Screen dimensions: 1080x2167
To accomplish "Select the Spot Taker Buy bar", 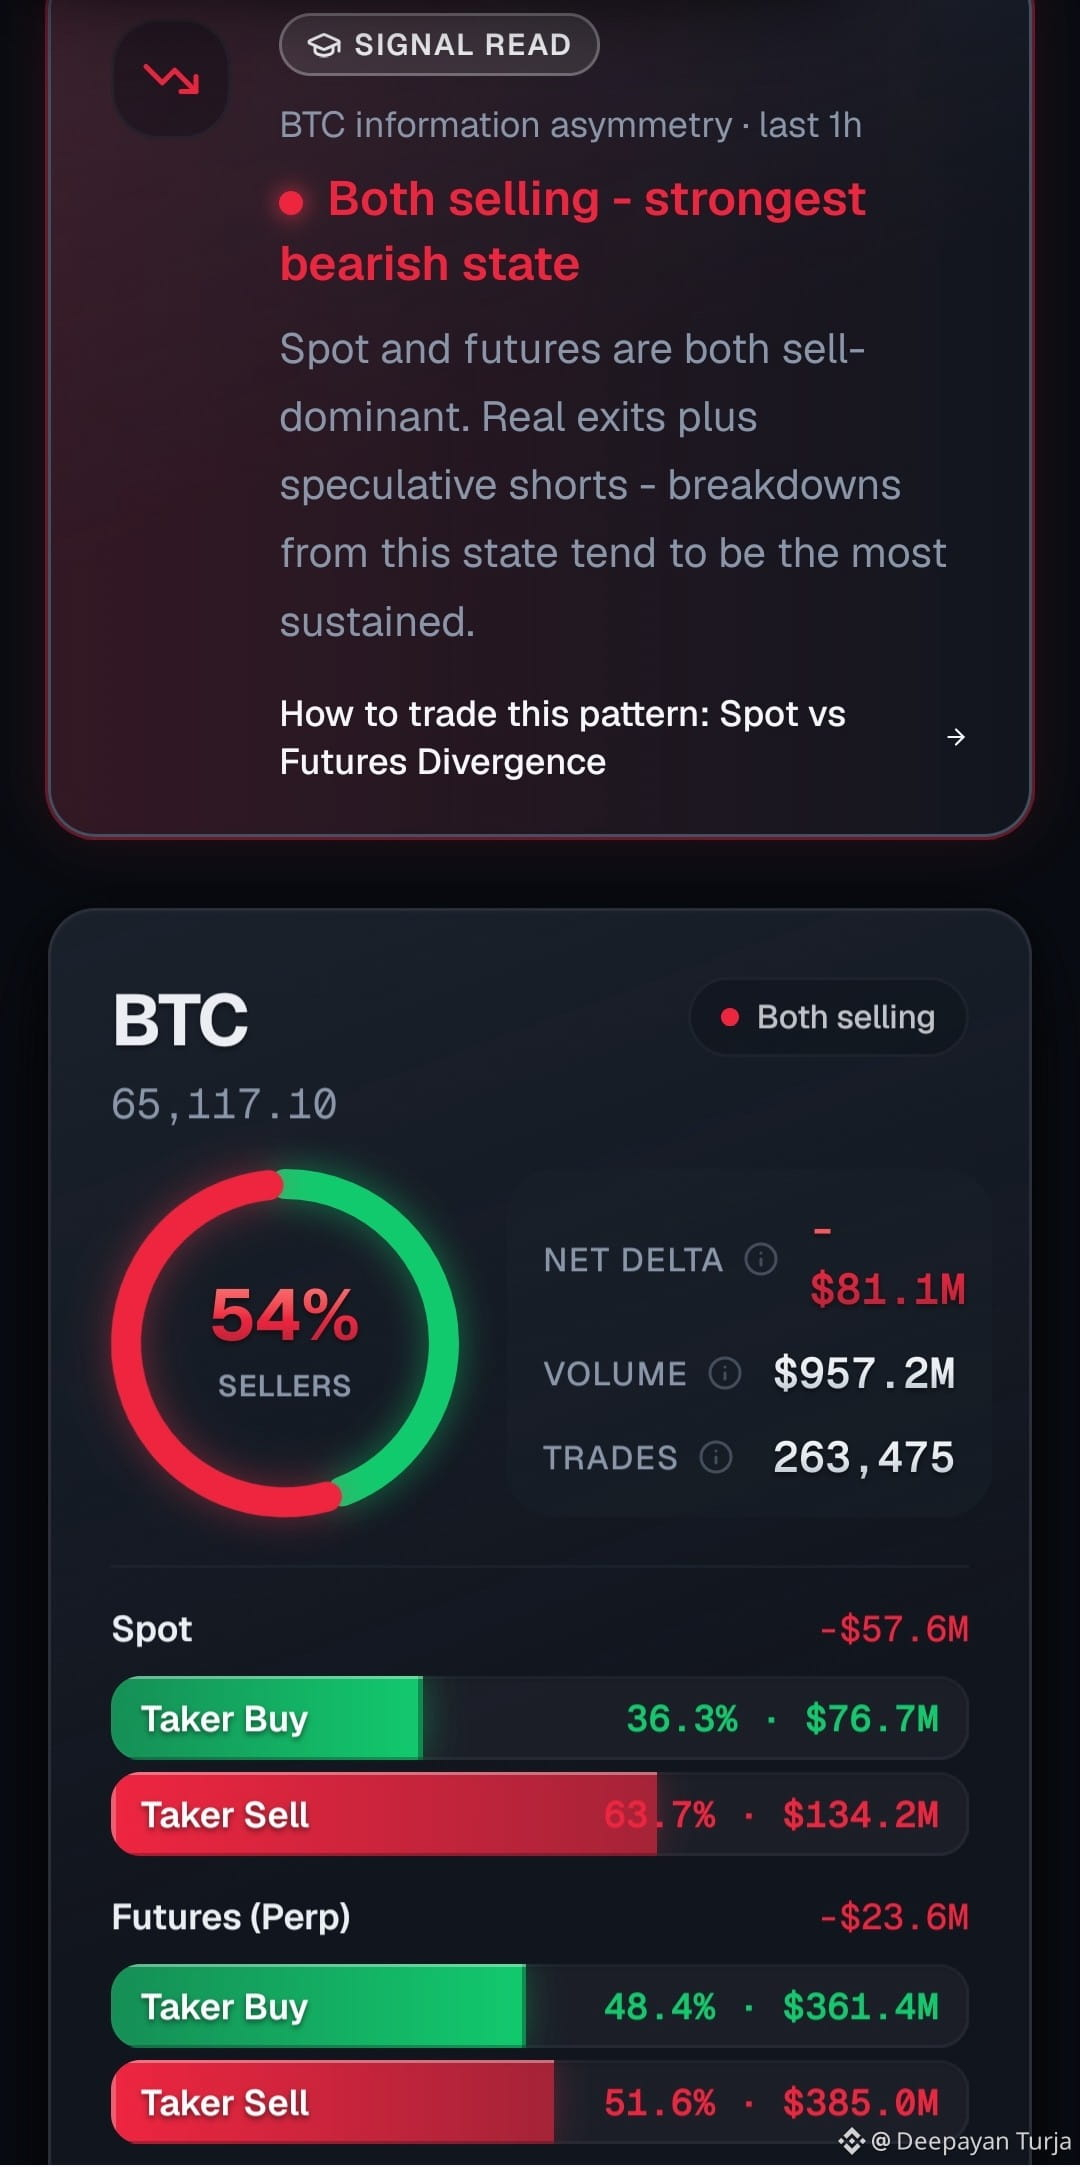I will pyautogui.click(x=540, y=1718).
